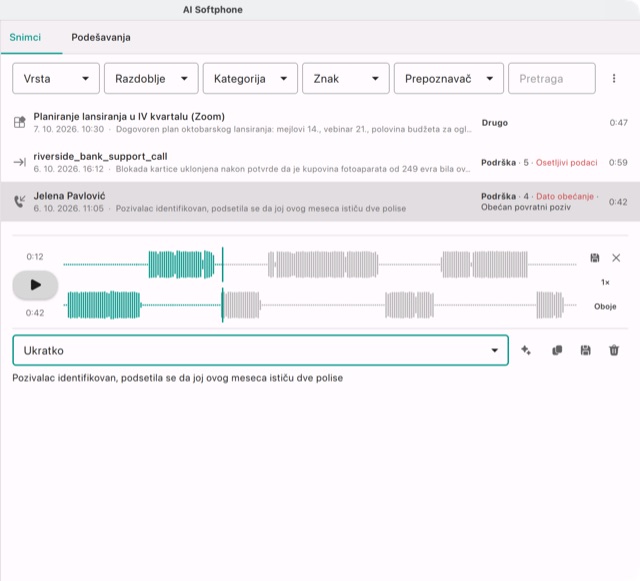
Task: Click the summary text Pozivalac identifikovan
Action: (178, 378)
